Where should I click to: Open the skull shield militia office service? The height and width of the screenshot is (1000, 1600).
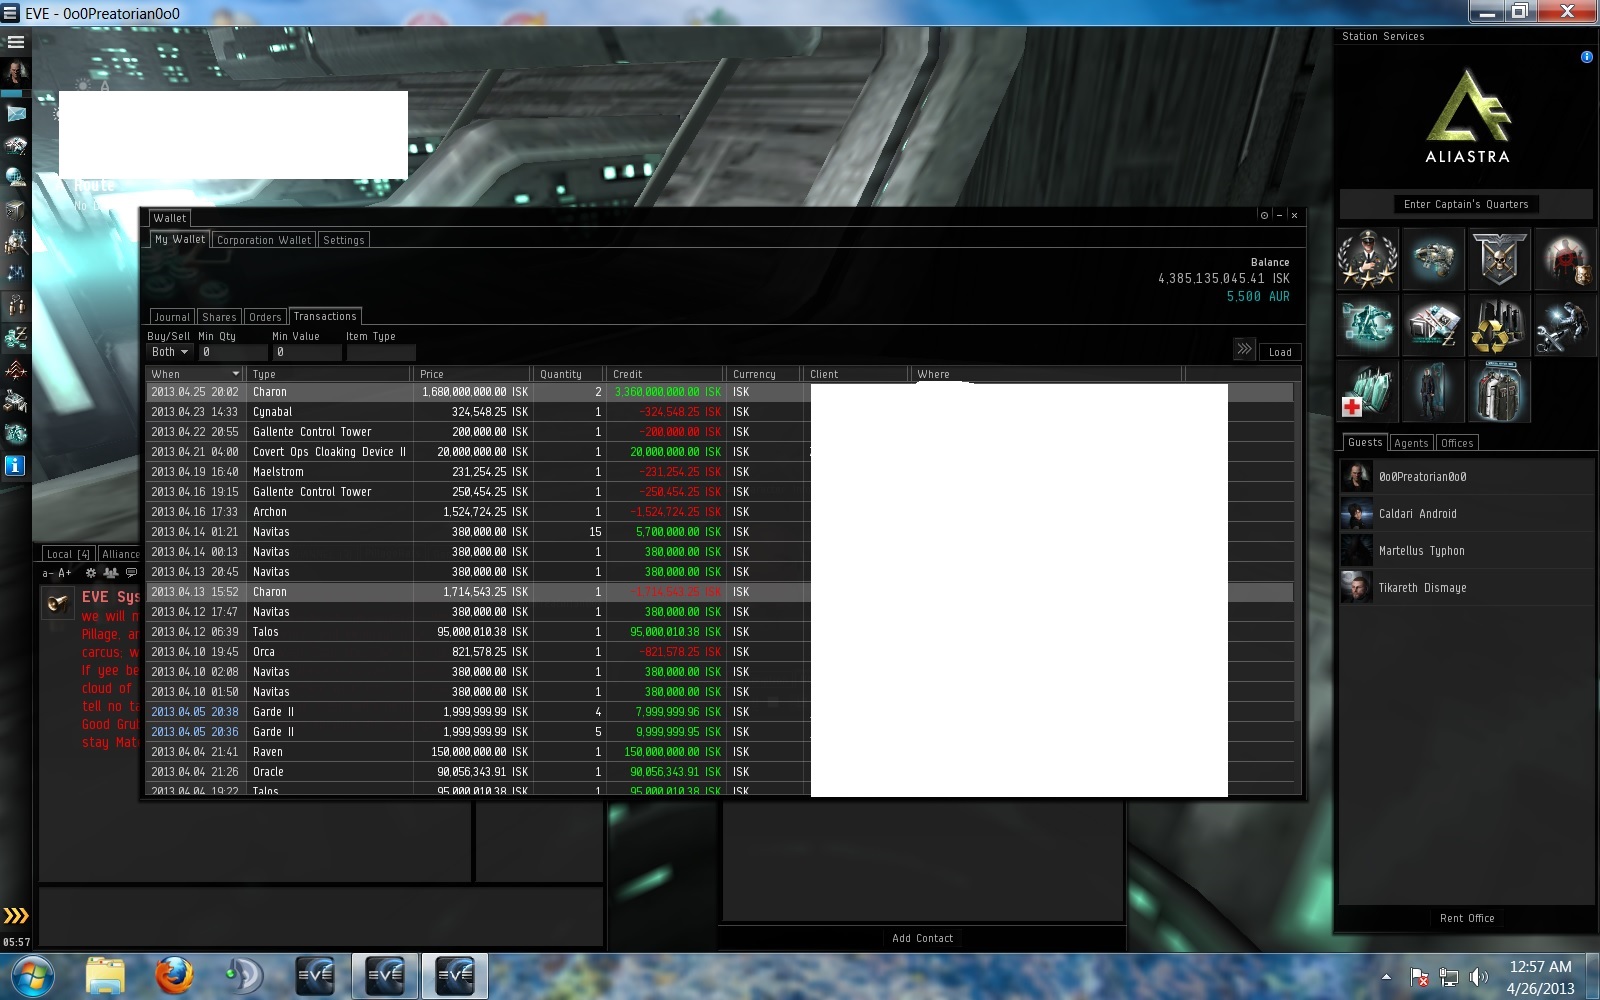point(1499,259)
